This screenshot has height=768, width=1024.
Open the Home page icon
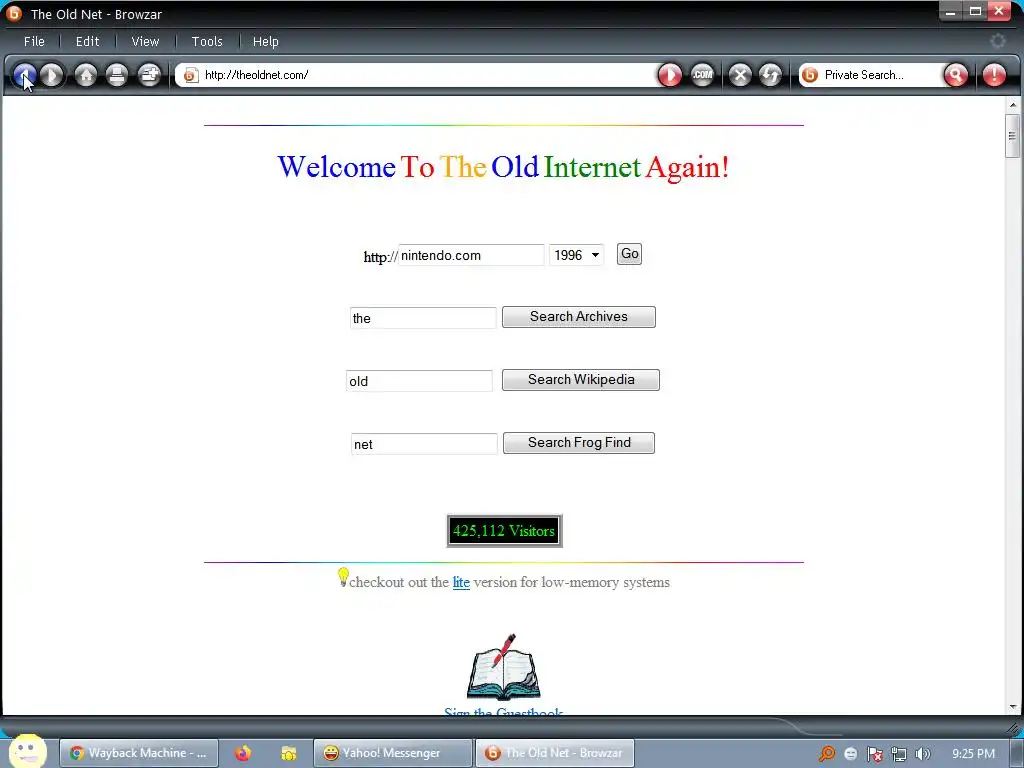tap(86, 75)
